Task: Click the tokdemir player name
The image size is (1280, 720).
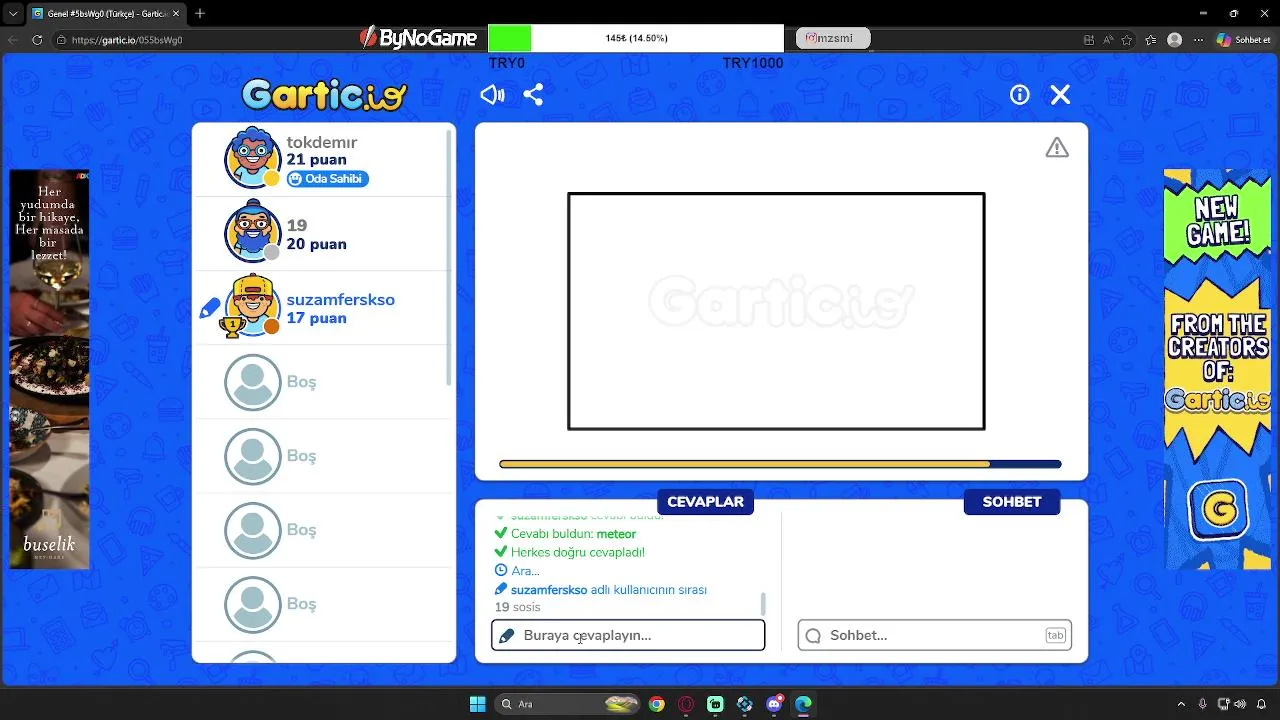Action: [322, 142]
